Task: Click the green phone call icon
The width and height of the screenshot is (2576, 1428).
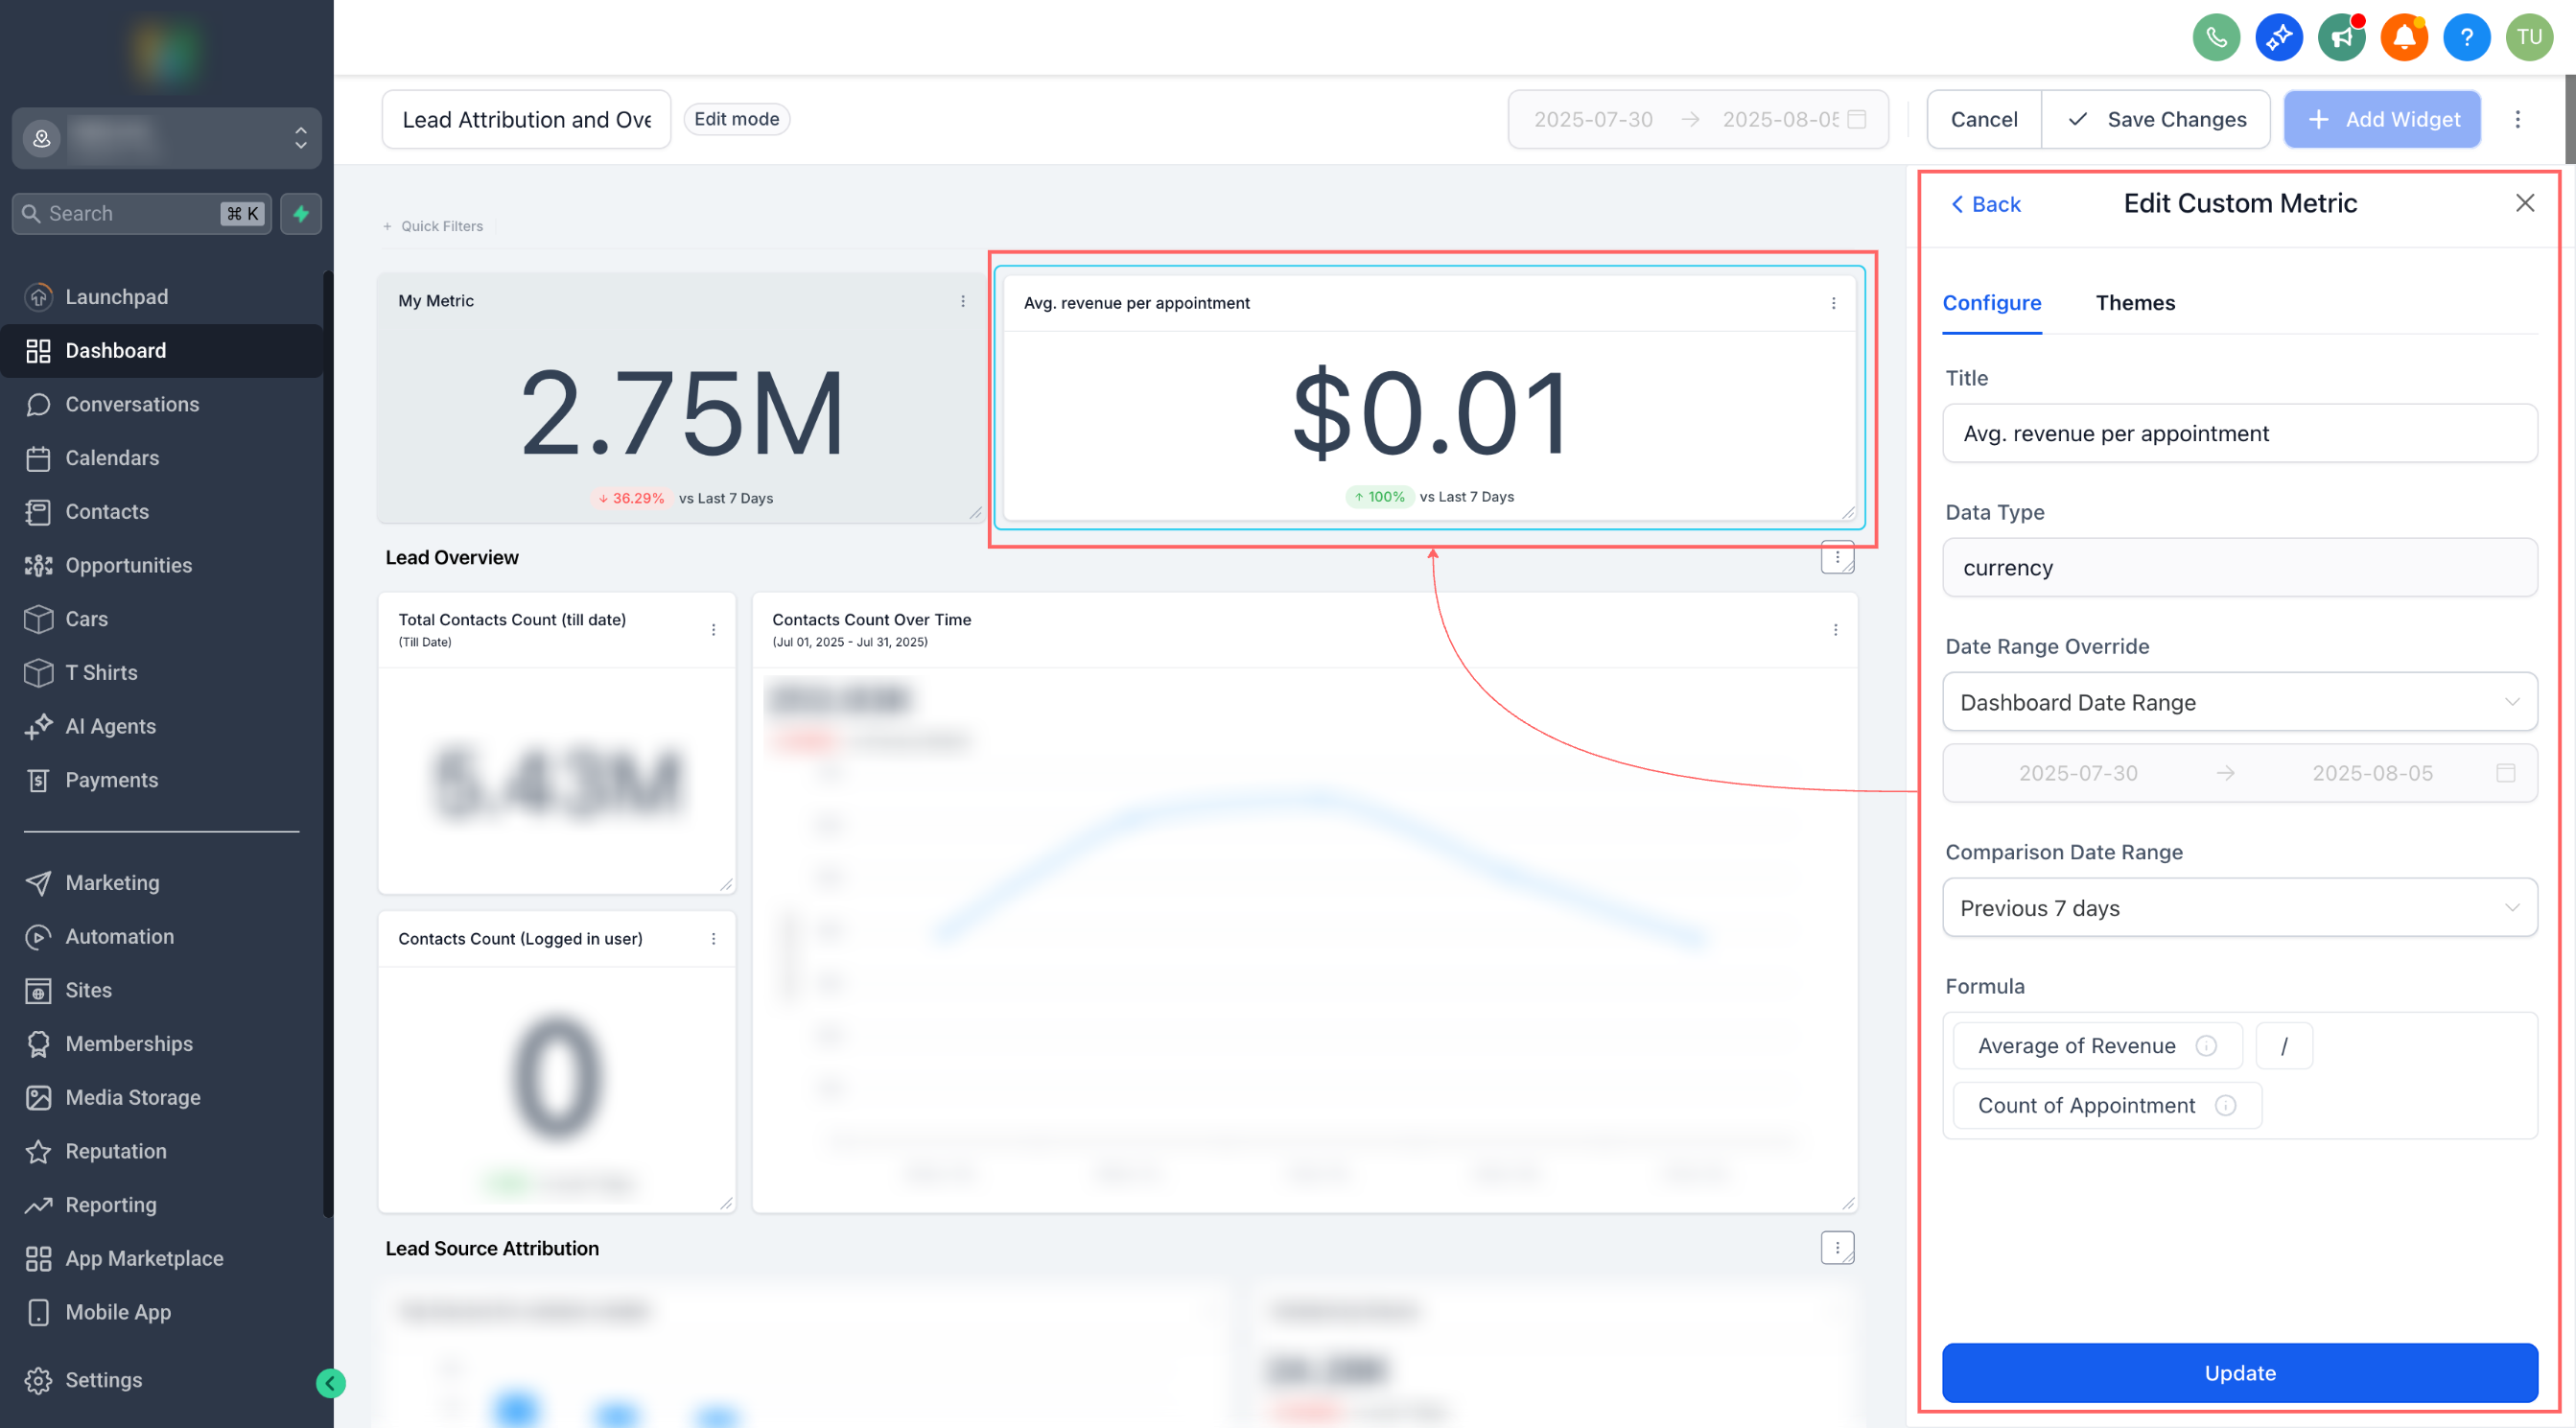Action: [x=2215, y=38]
